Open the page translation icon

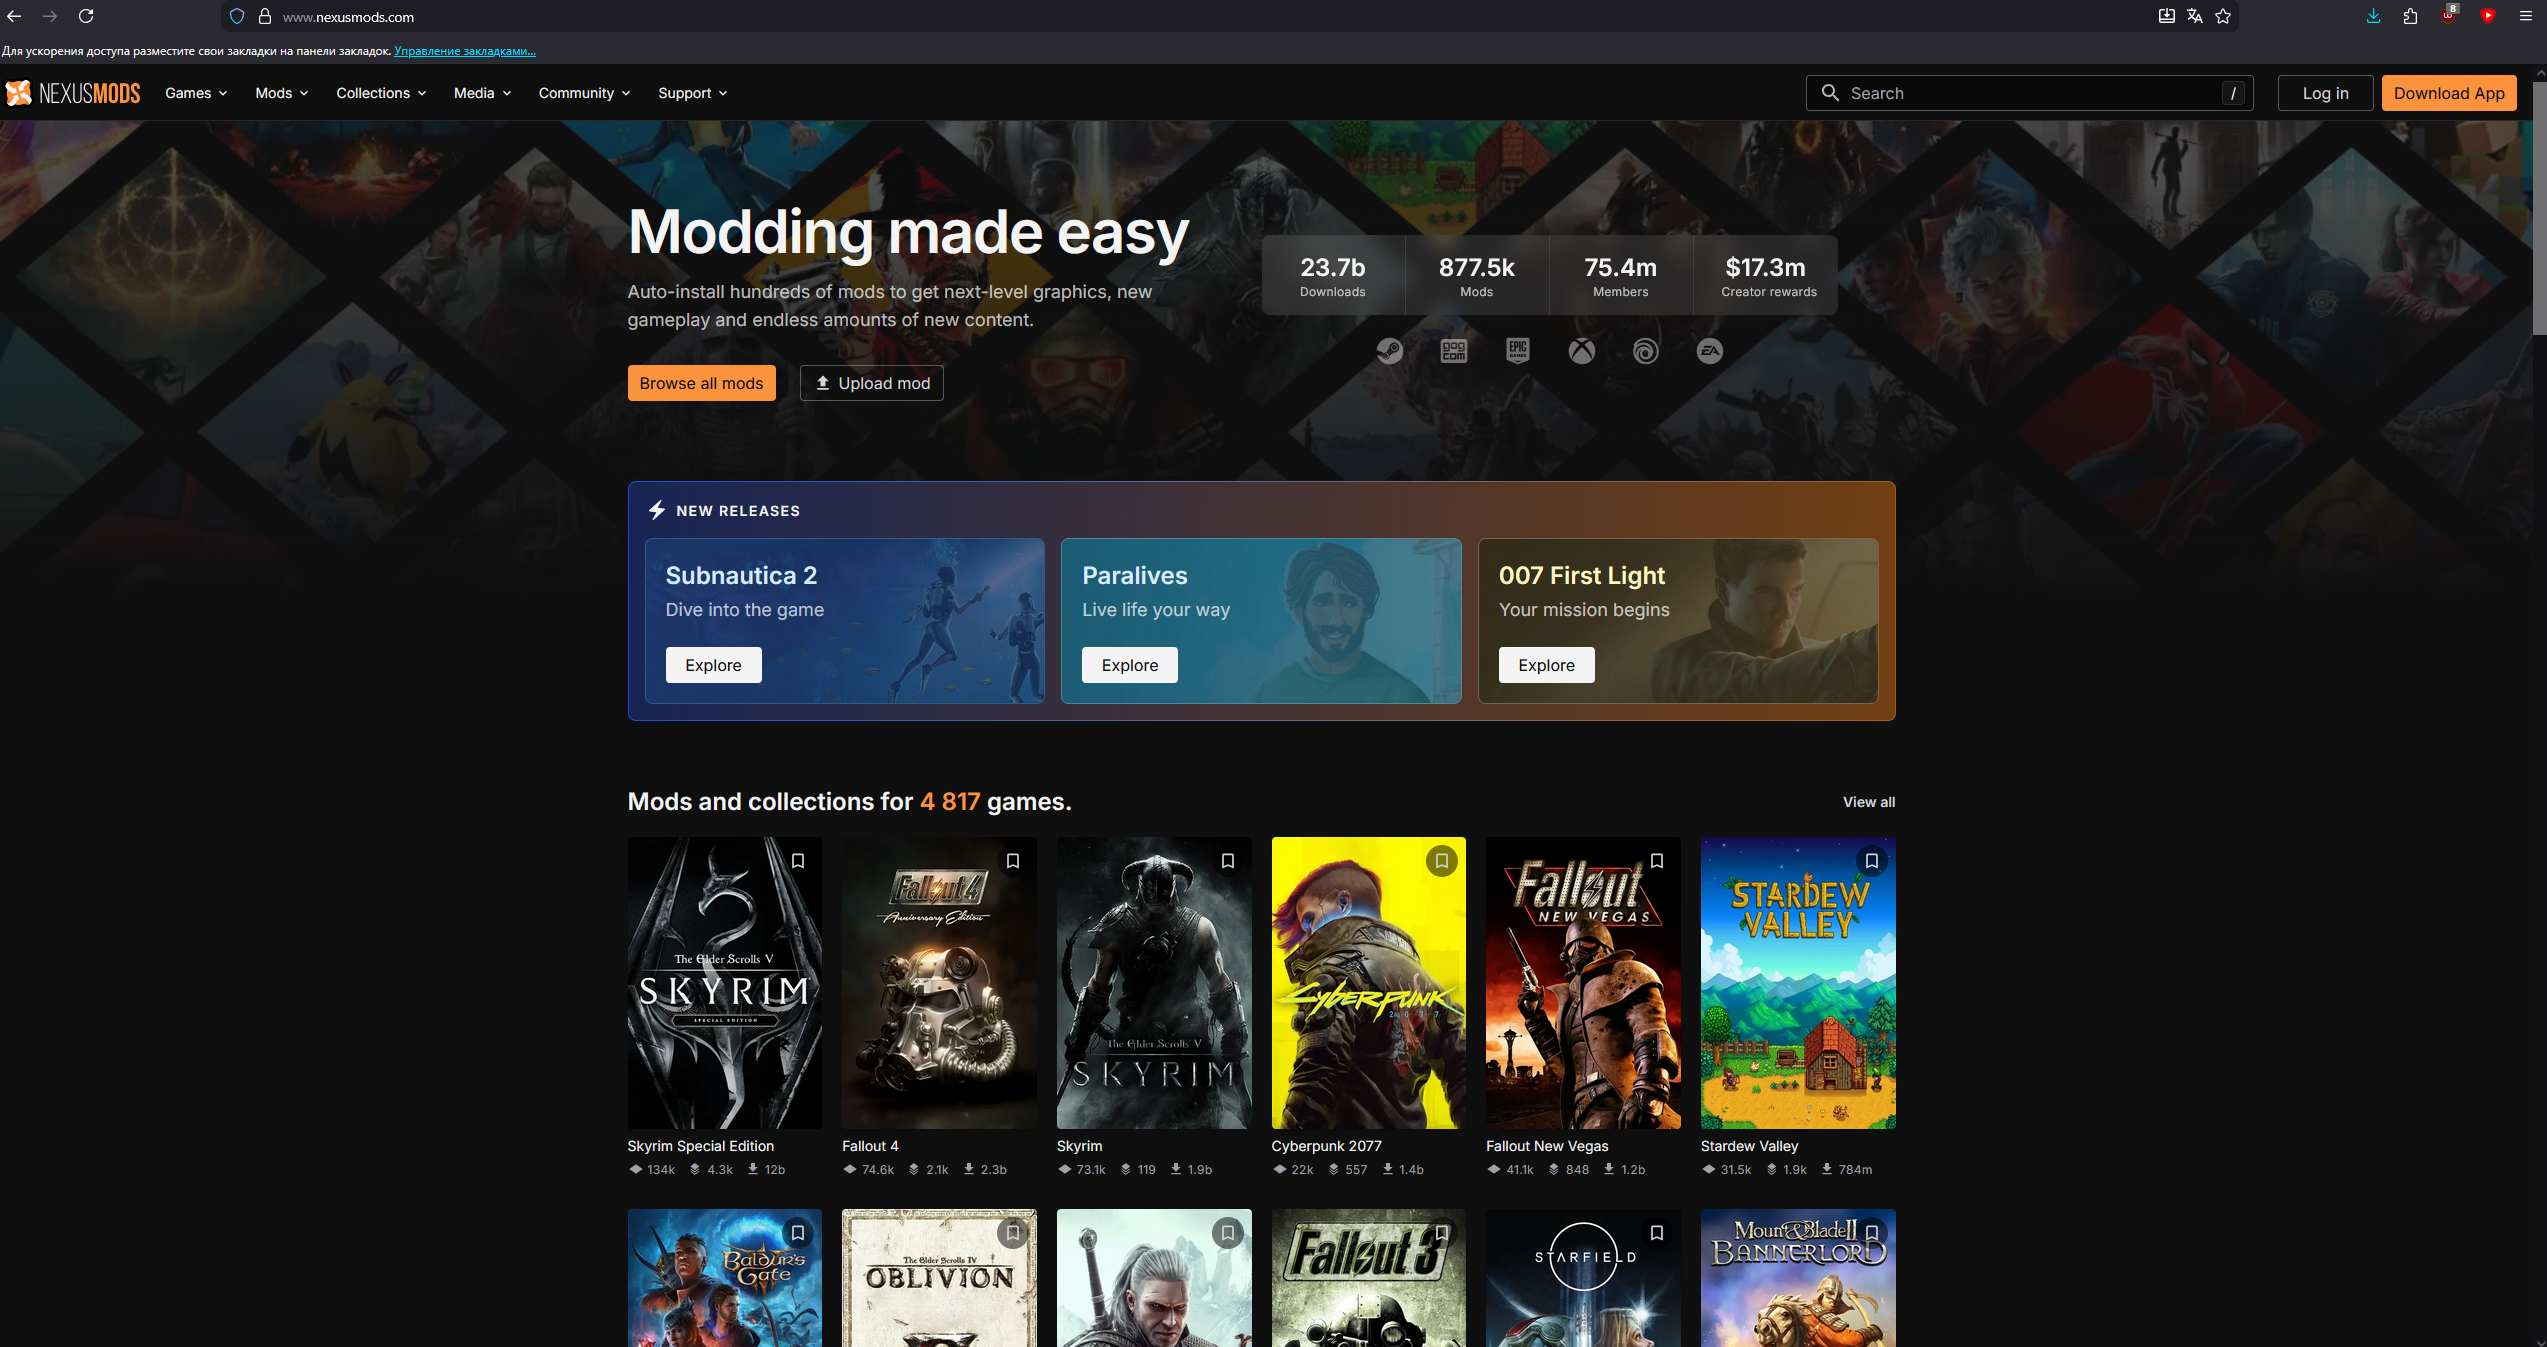pyautogui.click(x=2194, y=16)
